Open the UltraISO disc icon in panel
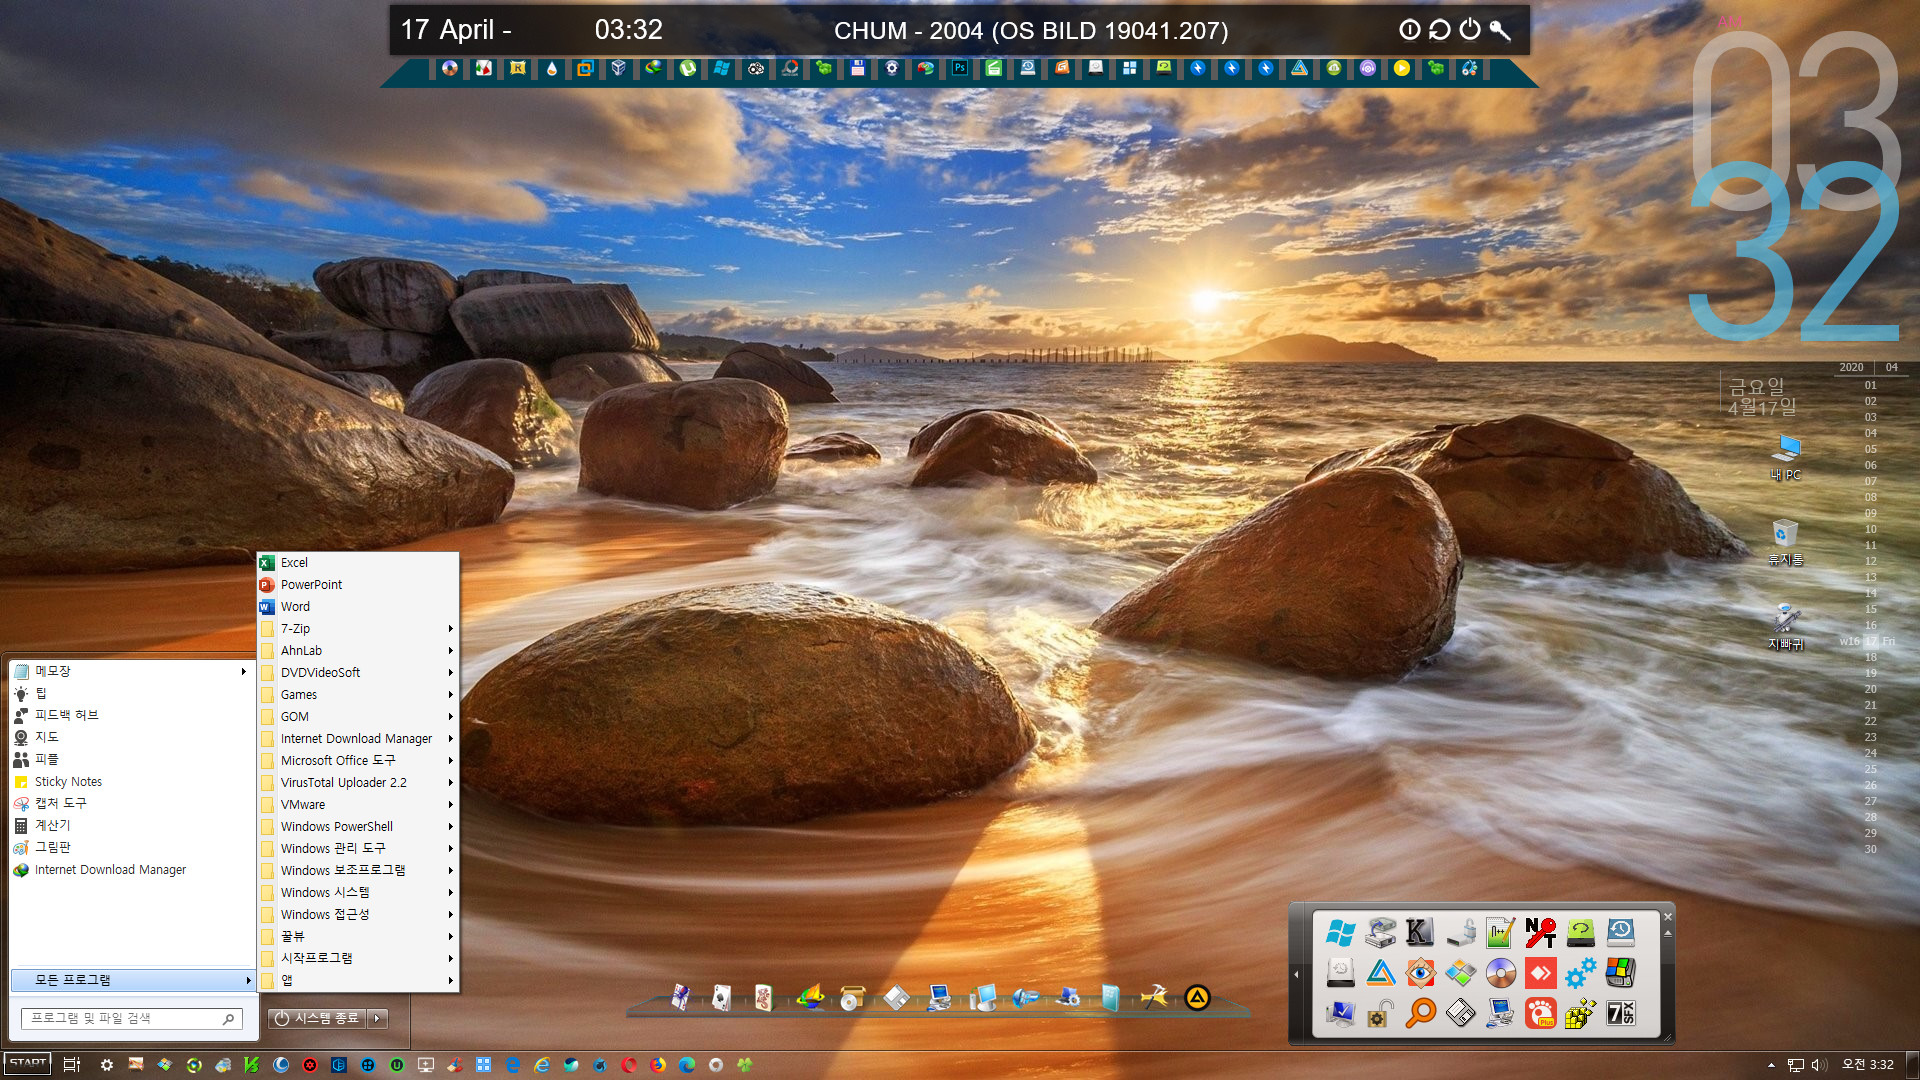This screenshot has height=1080, width=1920. point(1500,972)
